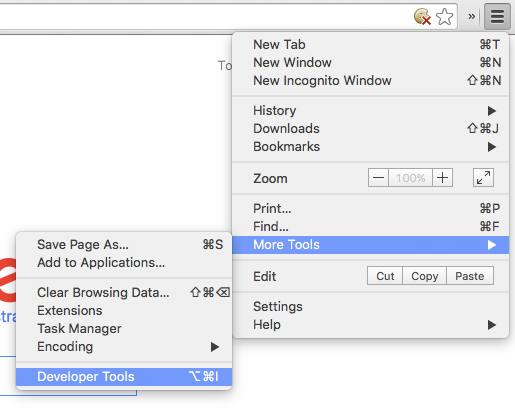This screenshot has width=515, height=416.
Task: Click the blocked cookies icon in address bar
Action: 422,17
